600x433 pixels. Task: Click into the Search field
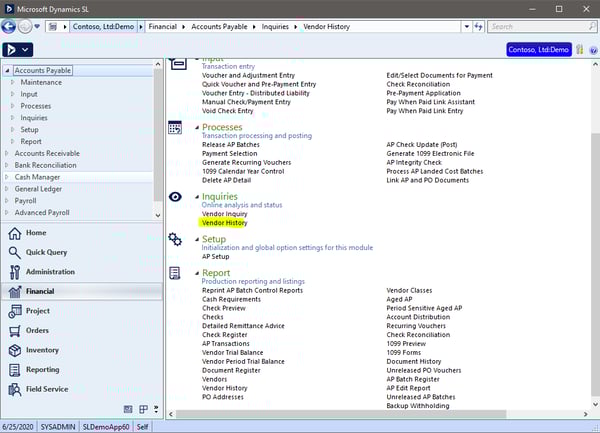(537, 27)
